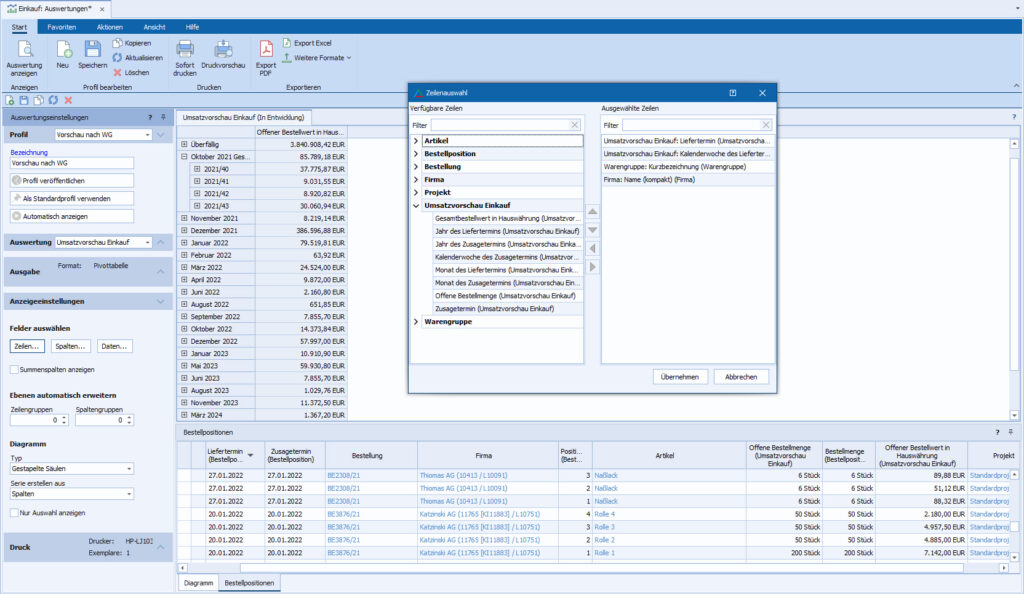
Task: Click Sofort drucken printer icon
Action: tap(185, 50)
